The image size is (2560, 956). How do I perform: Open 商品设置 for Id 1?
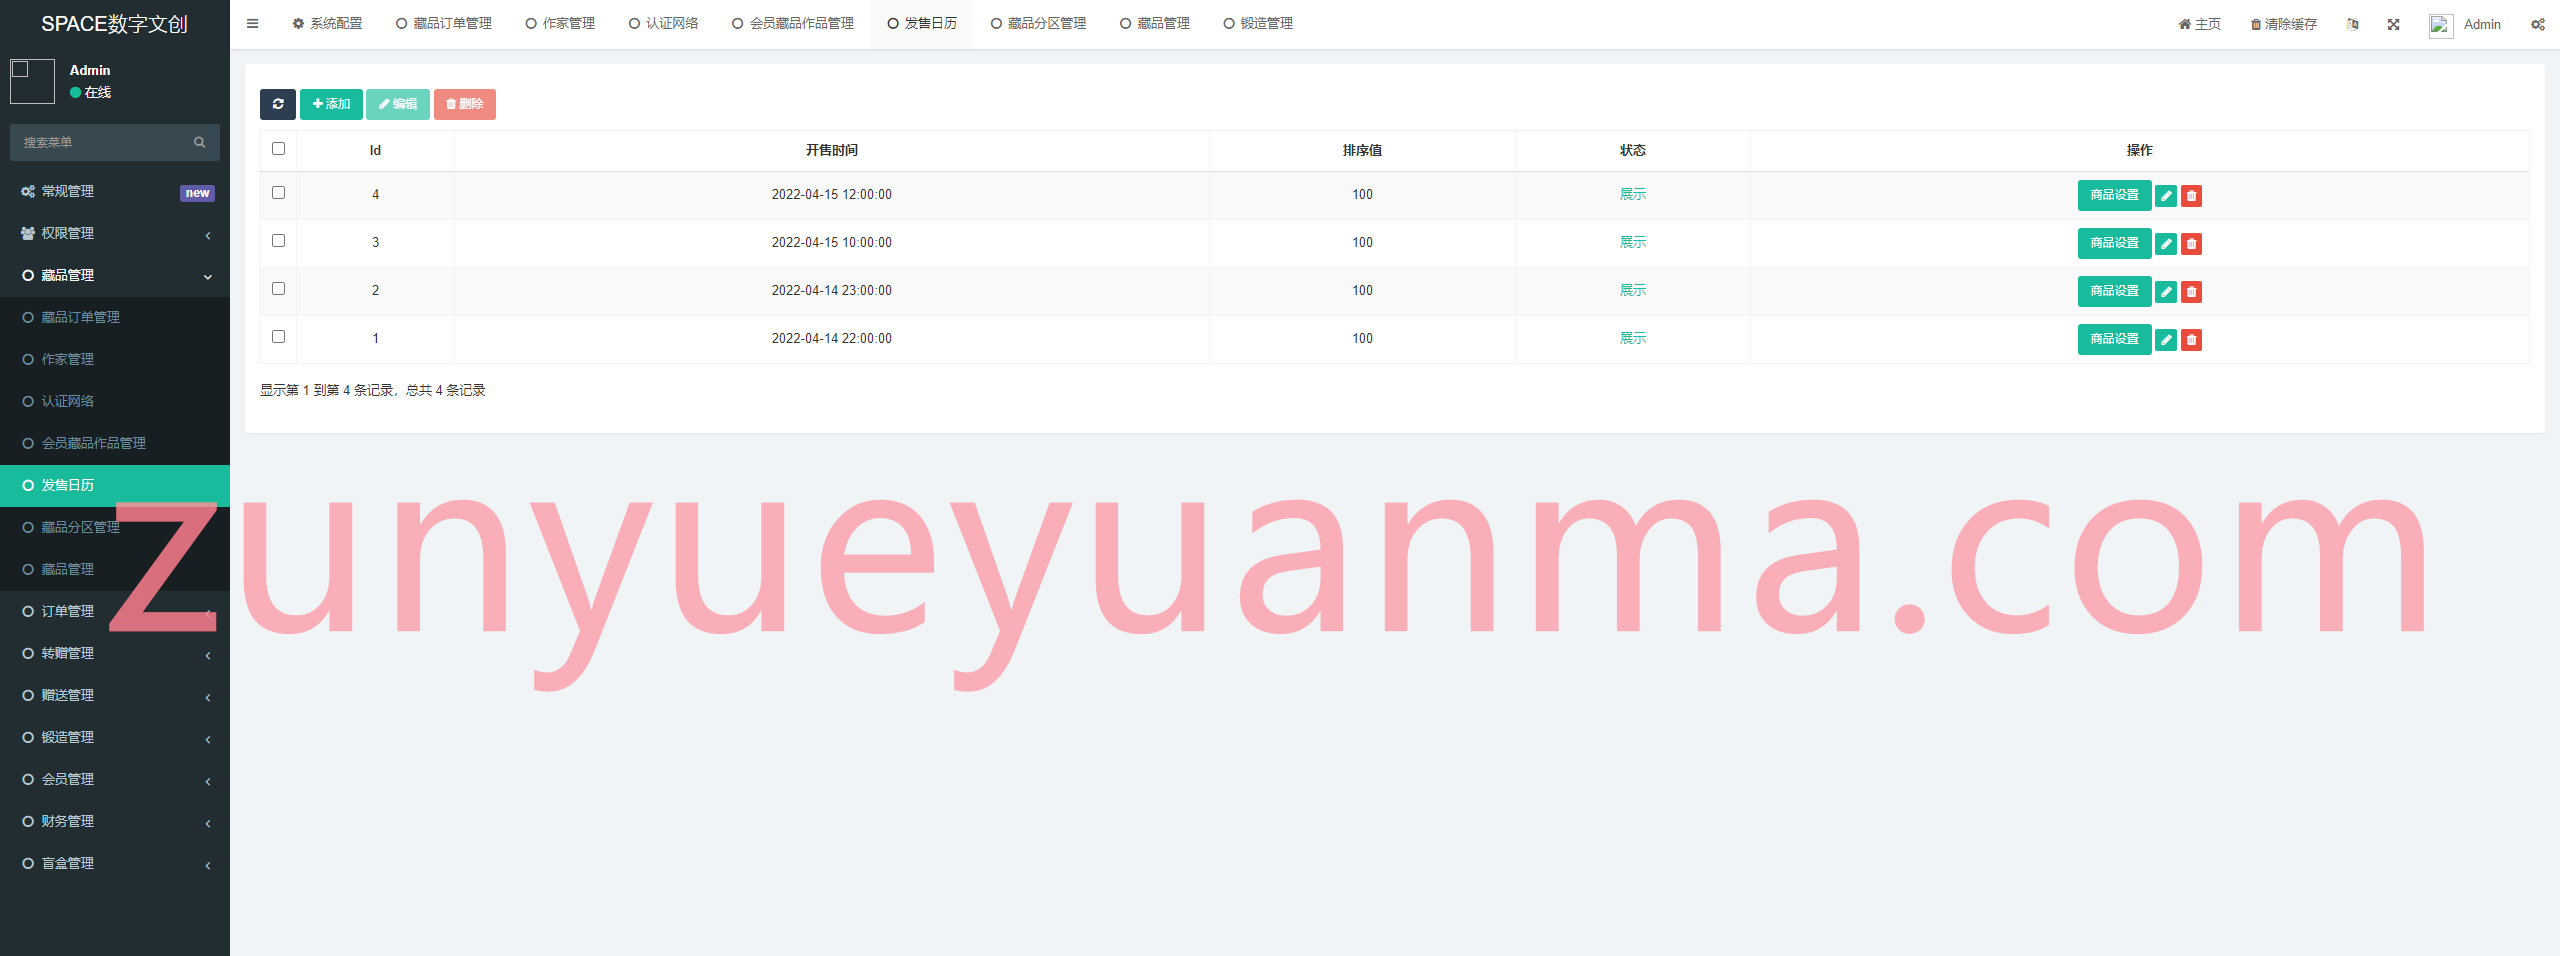pos(2114,340)
